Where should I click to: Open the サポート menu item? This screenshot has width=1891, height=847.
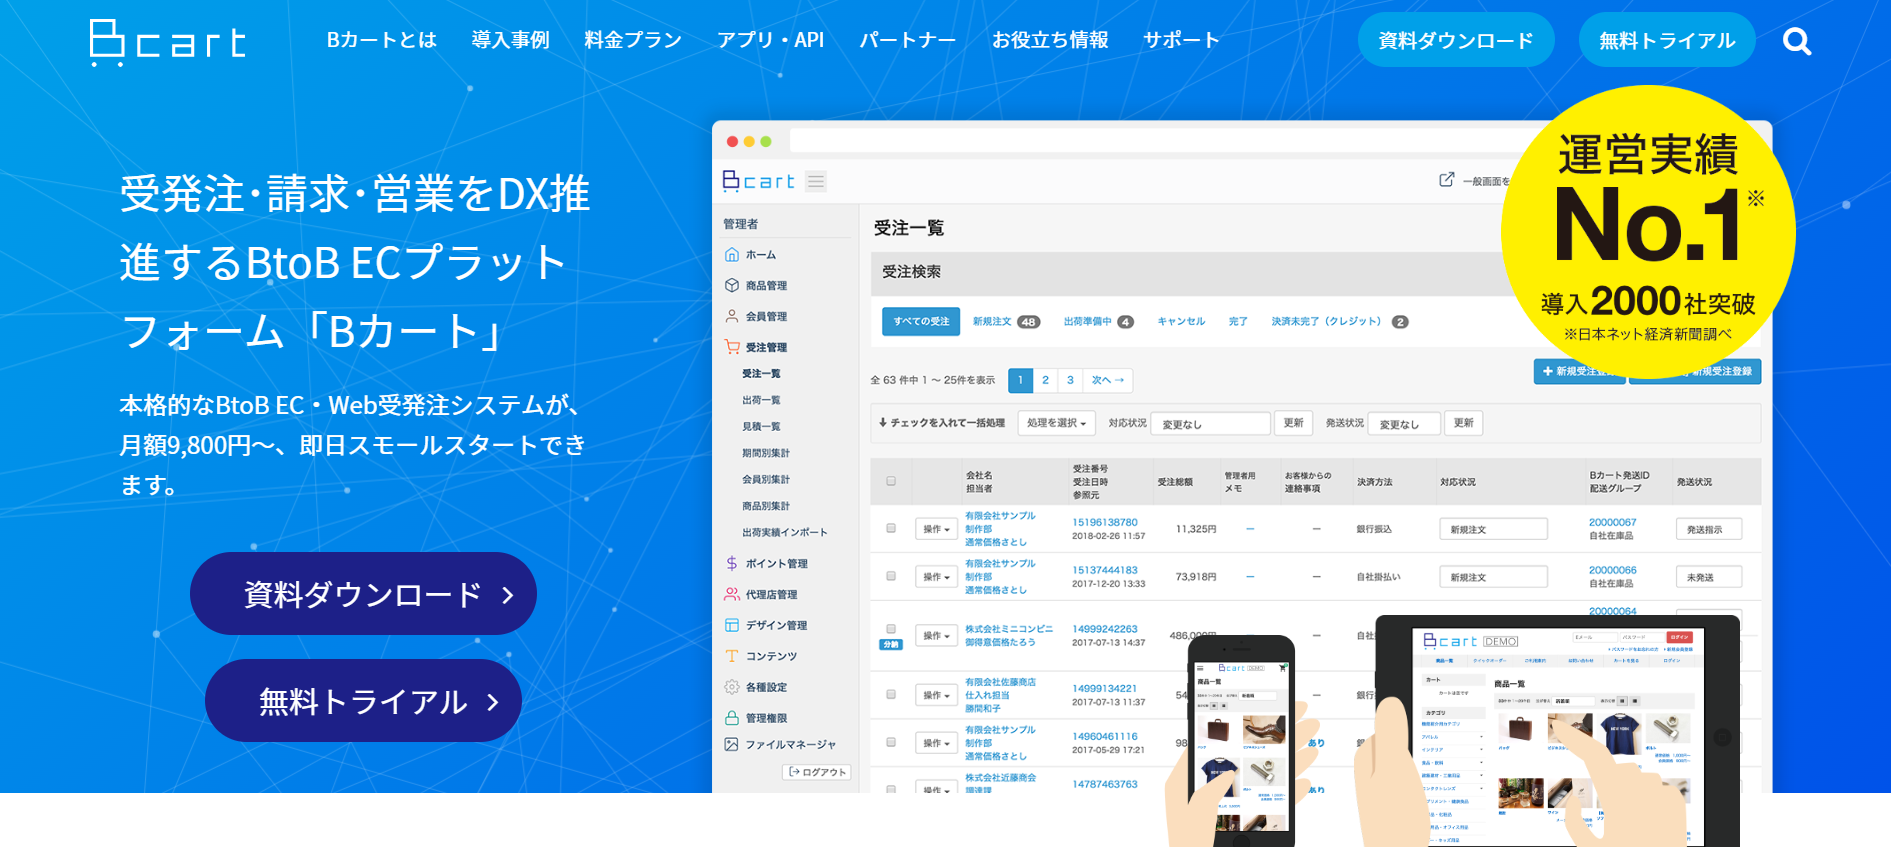point(1182,40)
